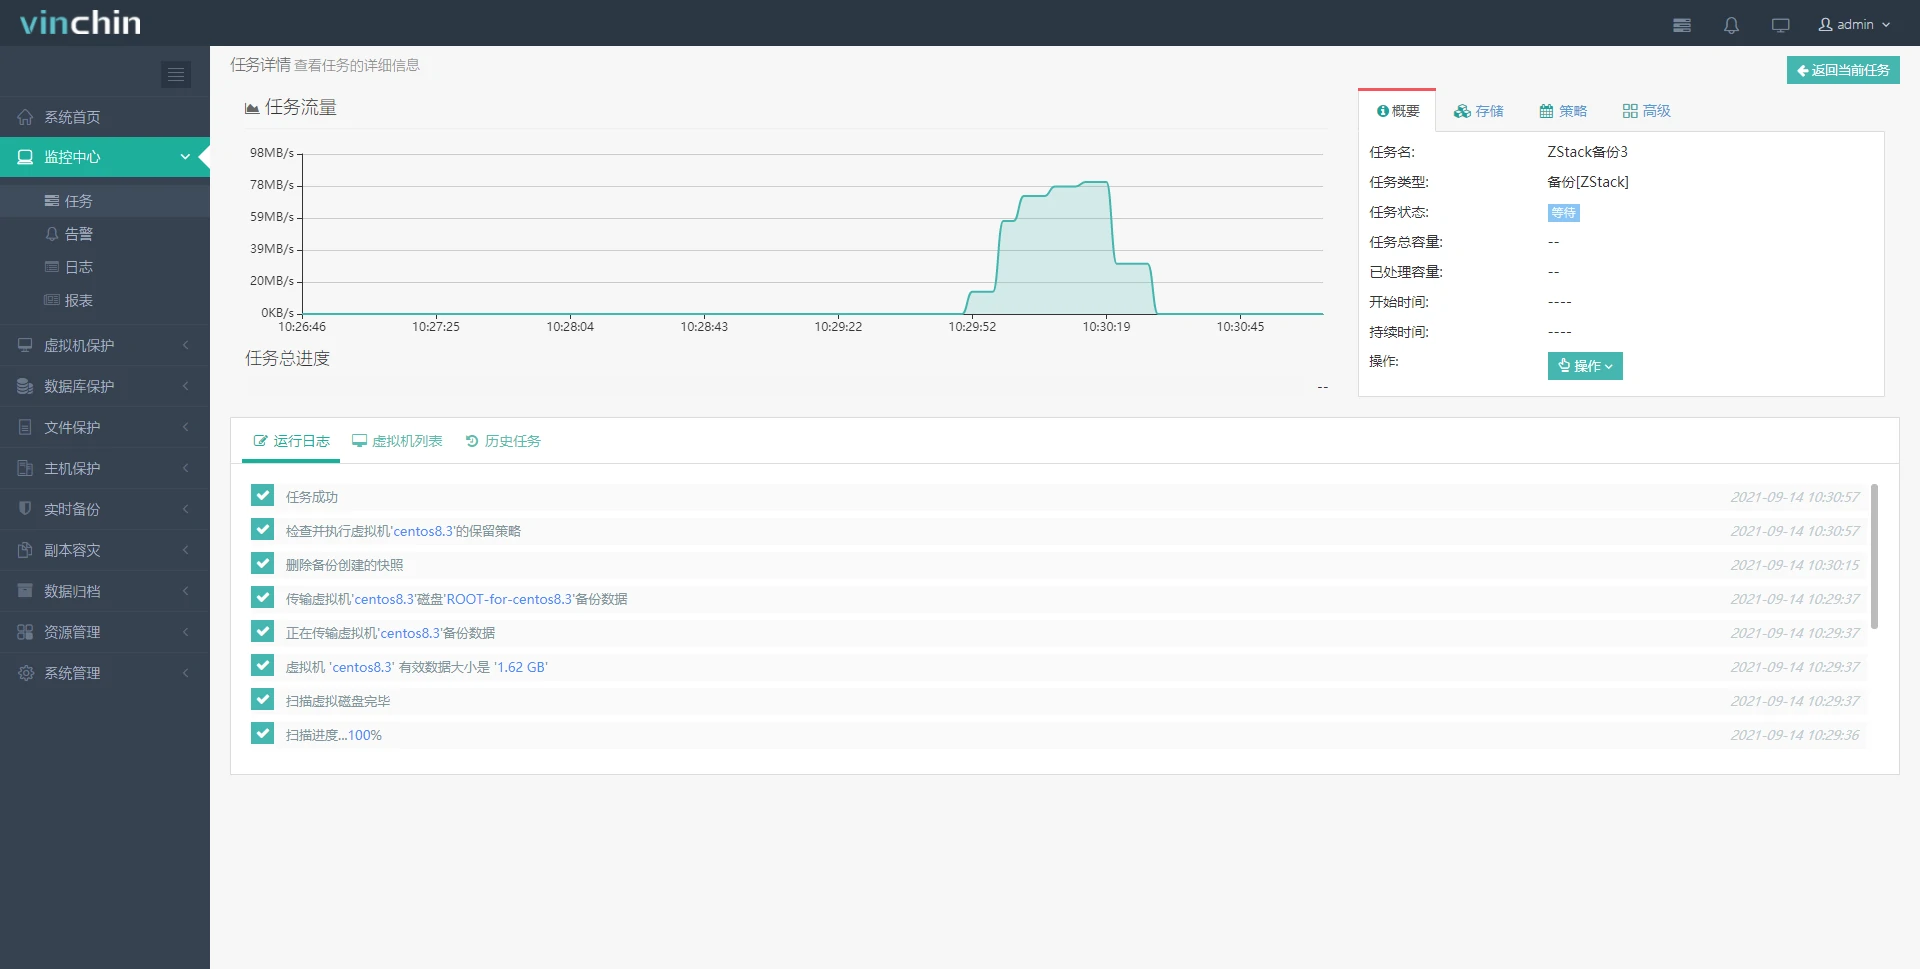The height and width of the screenshot is (969, 1920).
Task: Click the monitor screen icon in header
Action: click(x=1780, y=25)
